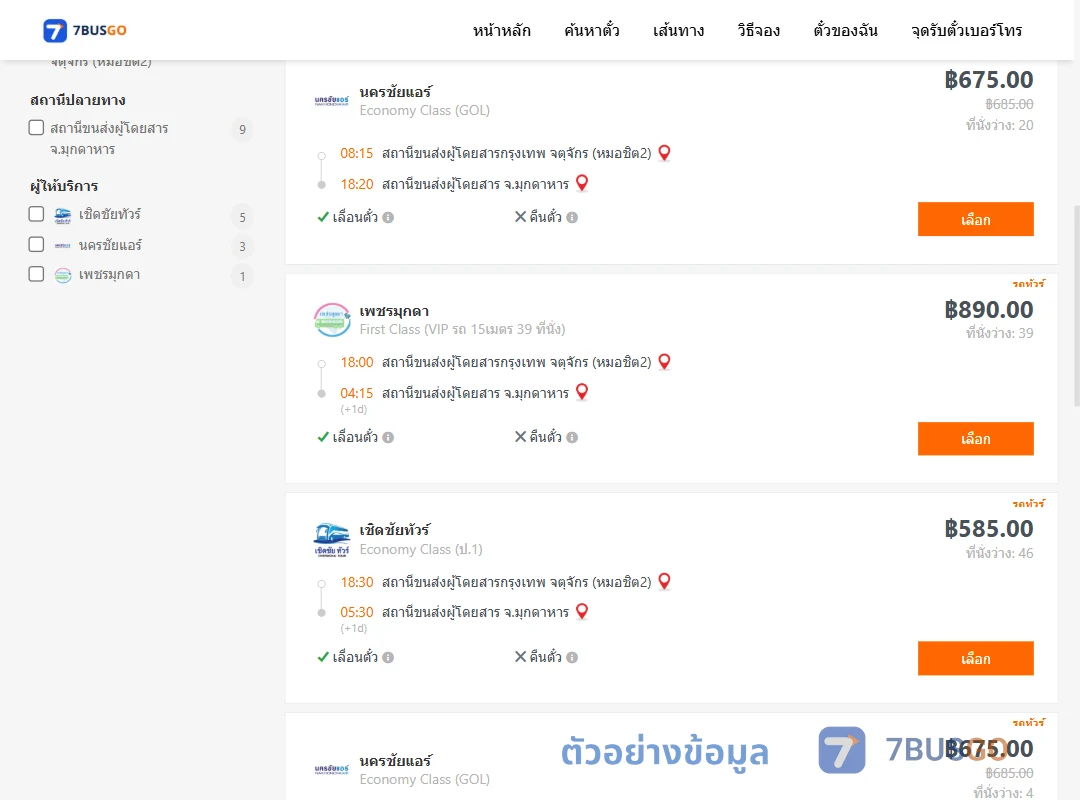Viewport: 1080px width, 800px height.
Task: Check the สถานีขนส่งผู้โดยสาร จ.มุกดาหาร destination filter
Action: (37, 127)
